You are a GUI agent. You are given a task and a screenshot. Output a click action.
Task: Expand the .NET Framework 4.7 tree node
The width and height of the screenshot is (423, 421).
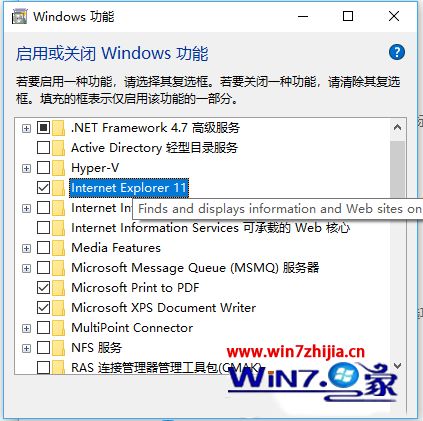point(26,128)
